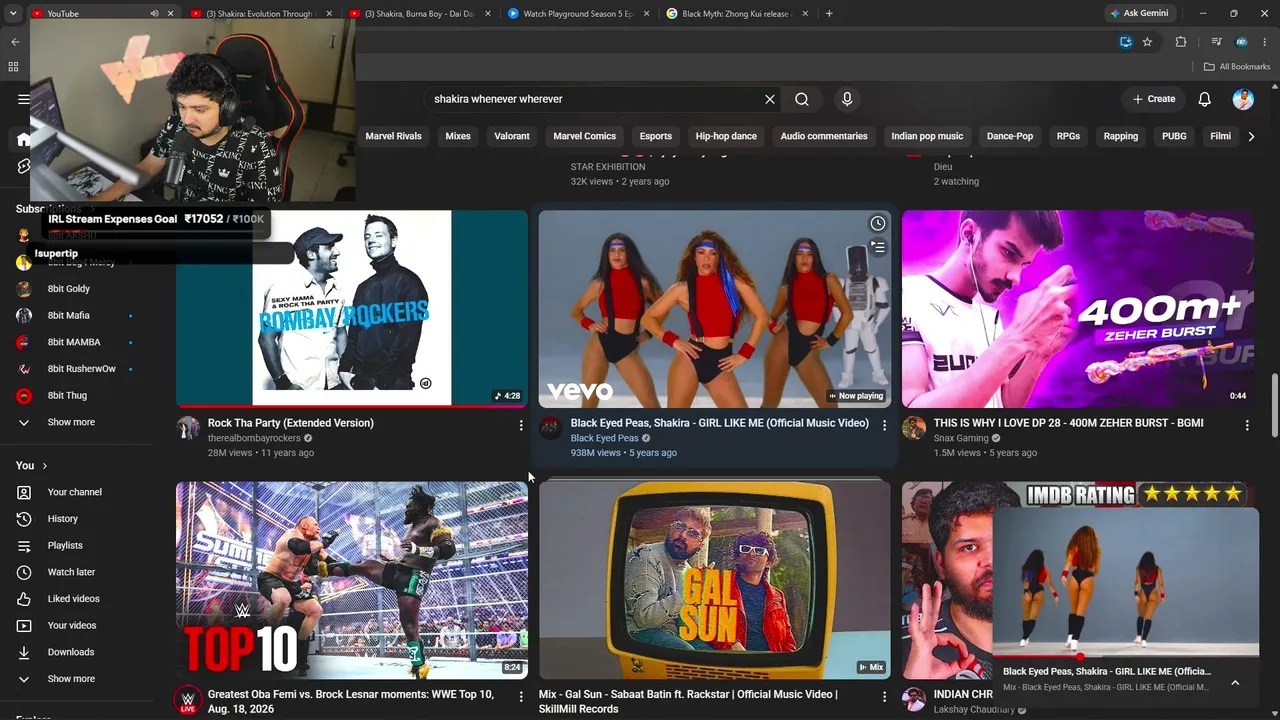1280x720 pixels.
Task: Open YouTube notifications bell
Action: [1205, 99]
